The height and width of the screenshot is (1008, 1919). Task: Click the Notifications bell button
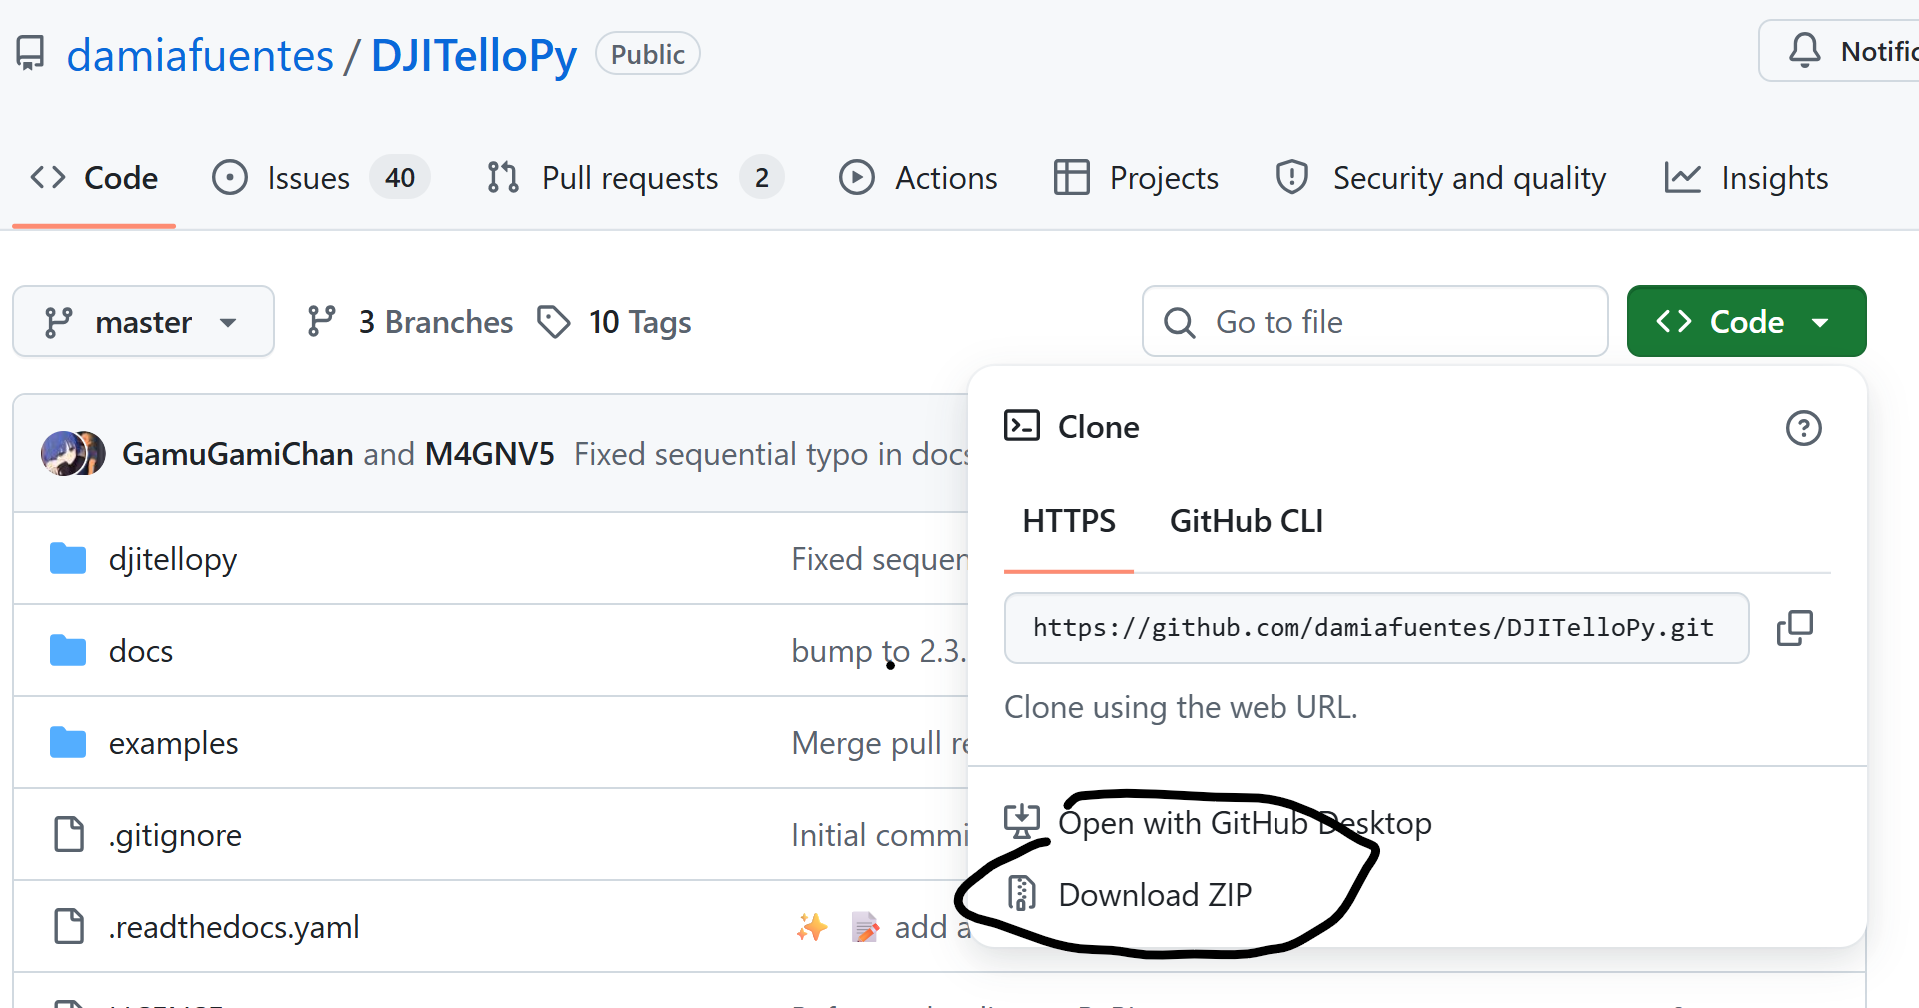click(1838, 51)
